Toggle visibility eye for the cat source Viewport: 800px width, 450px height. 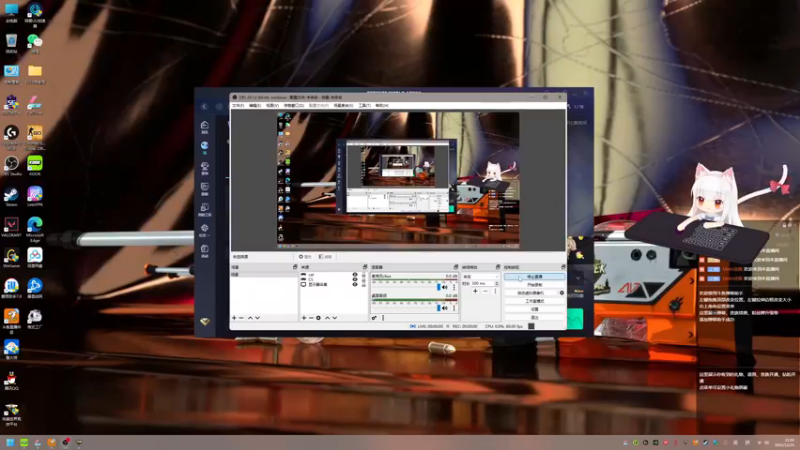(x=355, y=274)
